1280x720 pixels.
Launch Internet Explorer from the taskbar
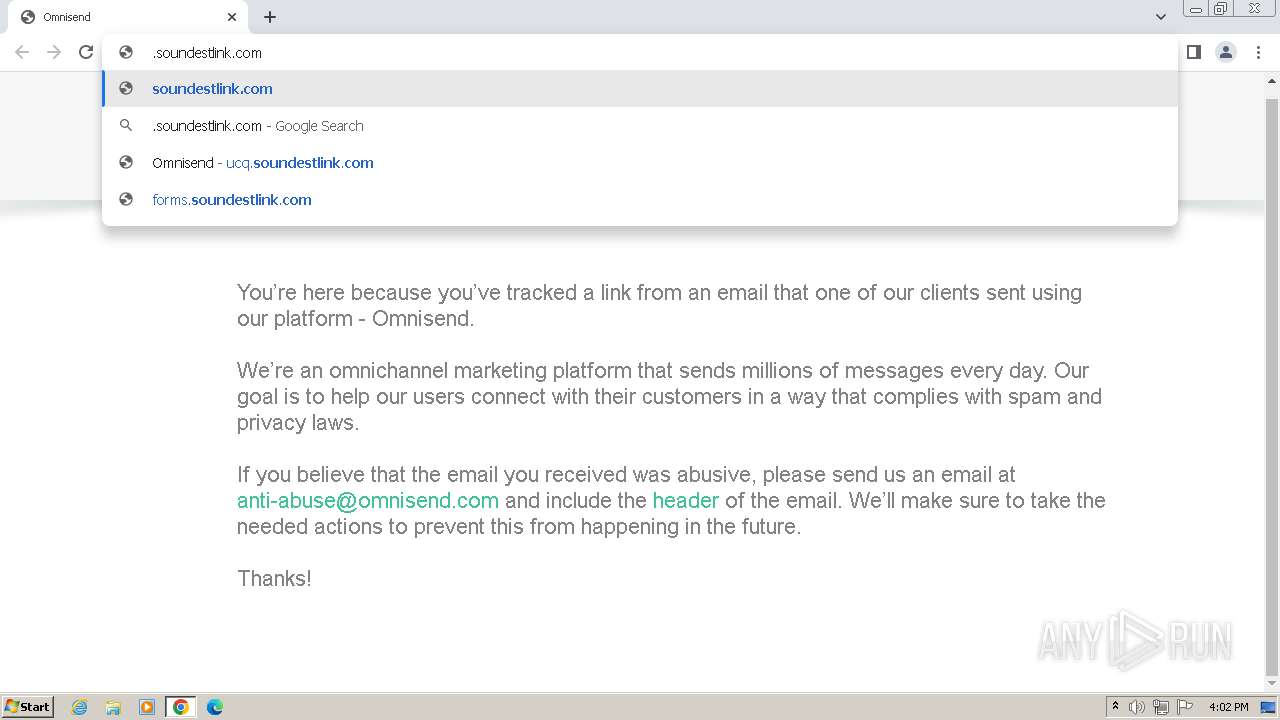pyautogui.click(x=80, y=707)
